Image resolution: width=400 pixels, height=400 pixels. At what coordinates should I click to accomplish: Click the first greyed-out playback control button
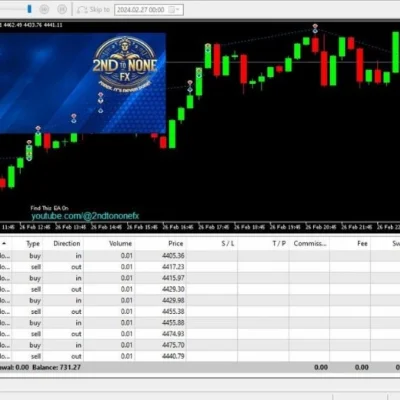coord(44,9)
